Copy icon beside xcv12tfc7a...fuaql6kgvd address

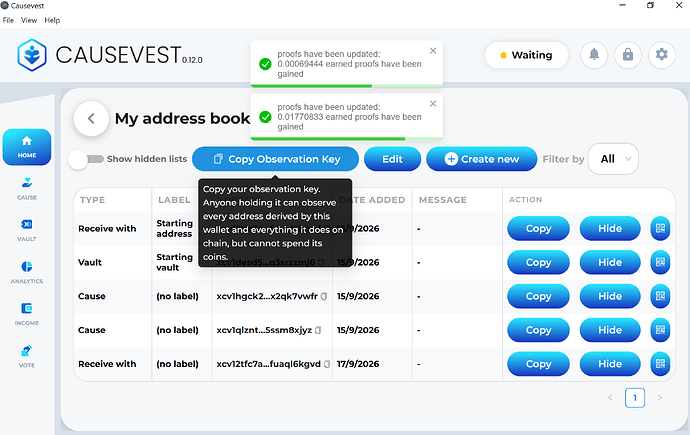coord(327,364)
